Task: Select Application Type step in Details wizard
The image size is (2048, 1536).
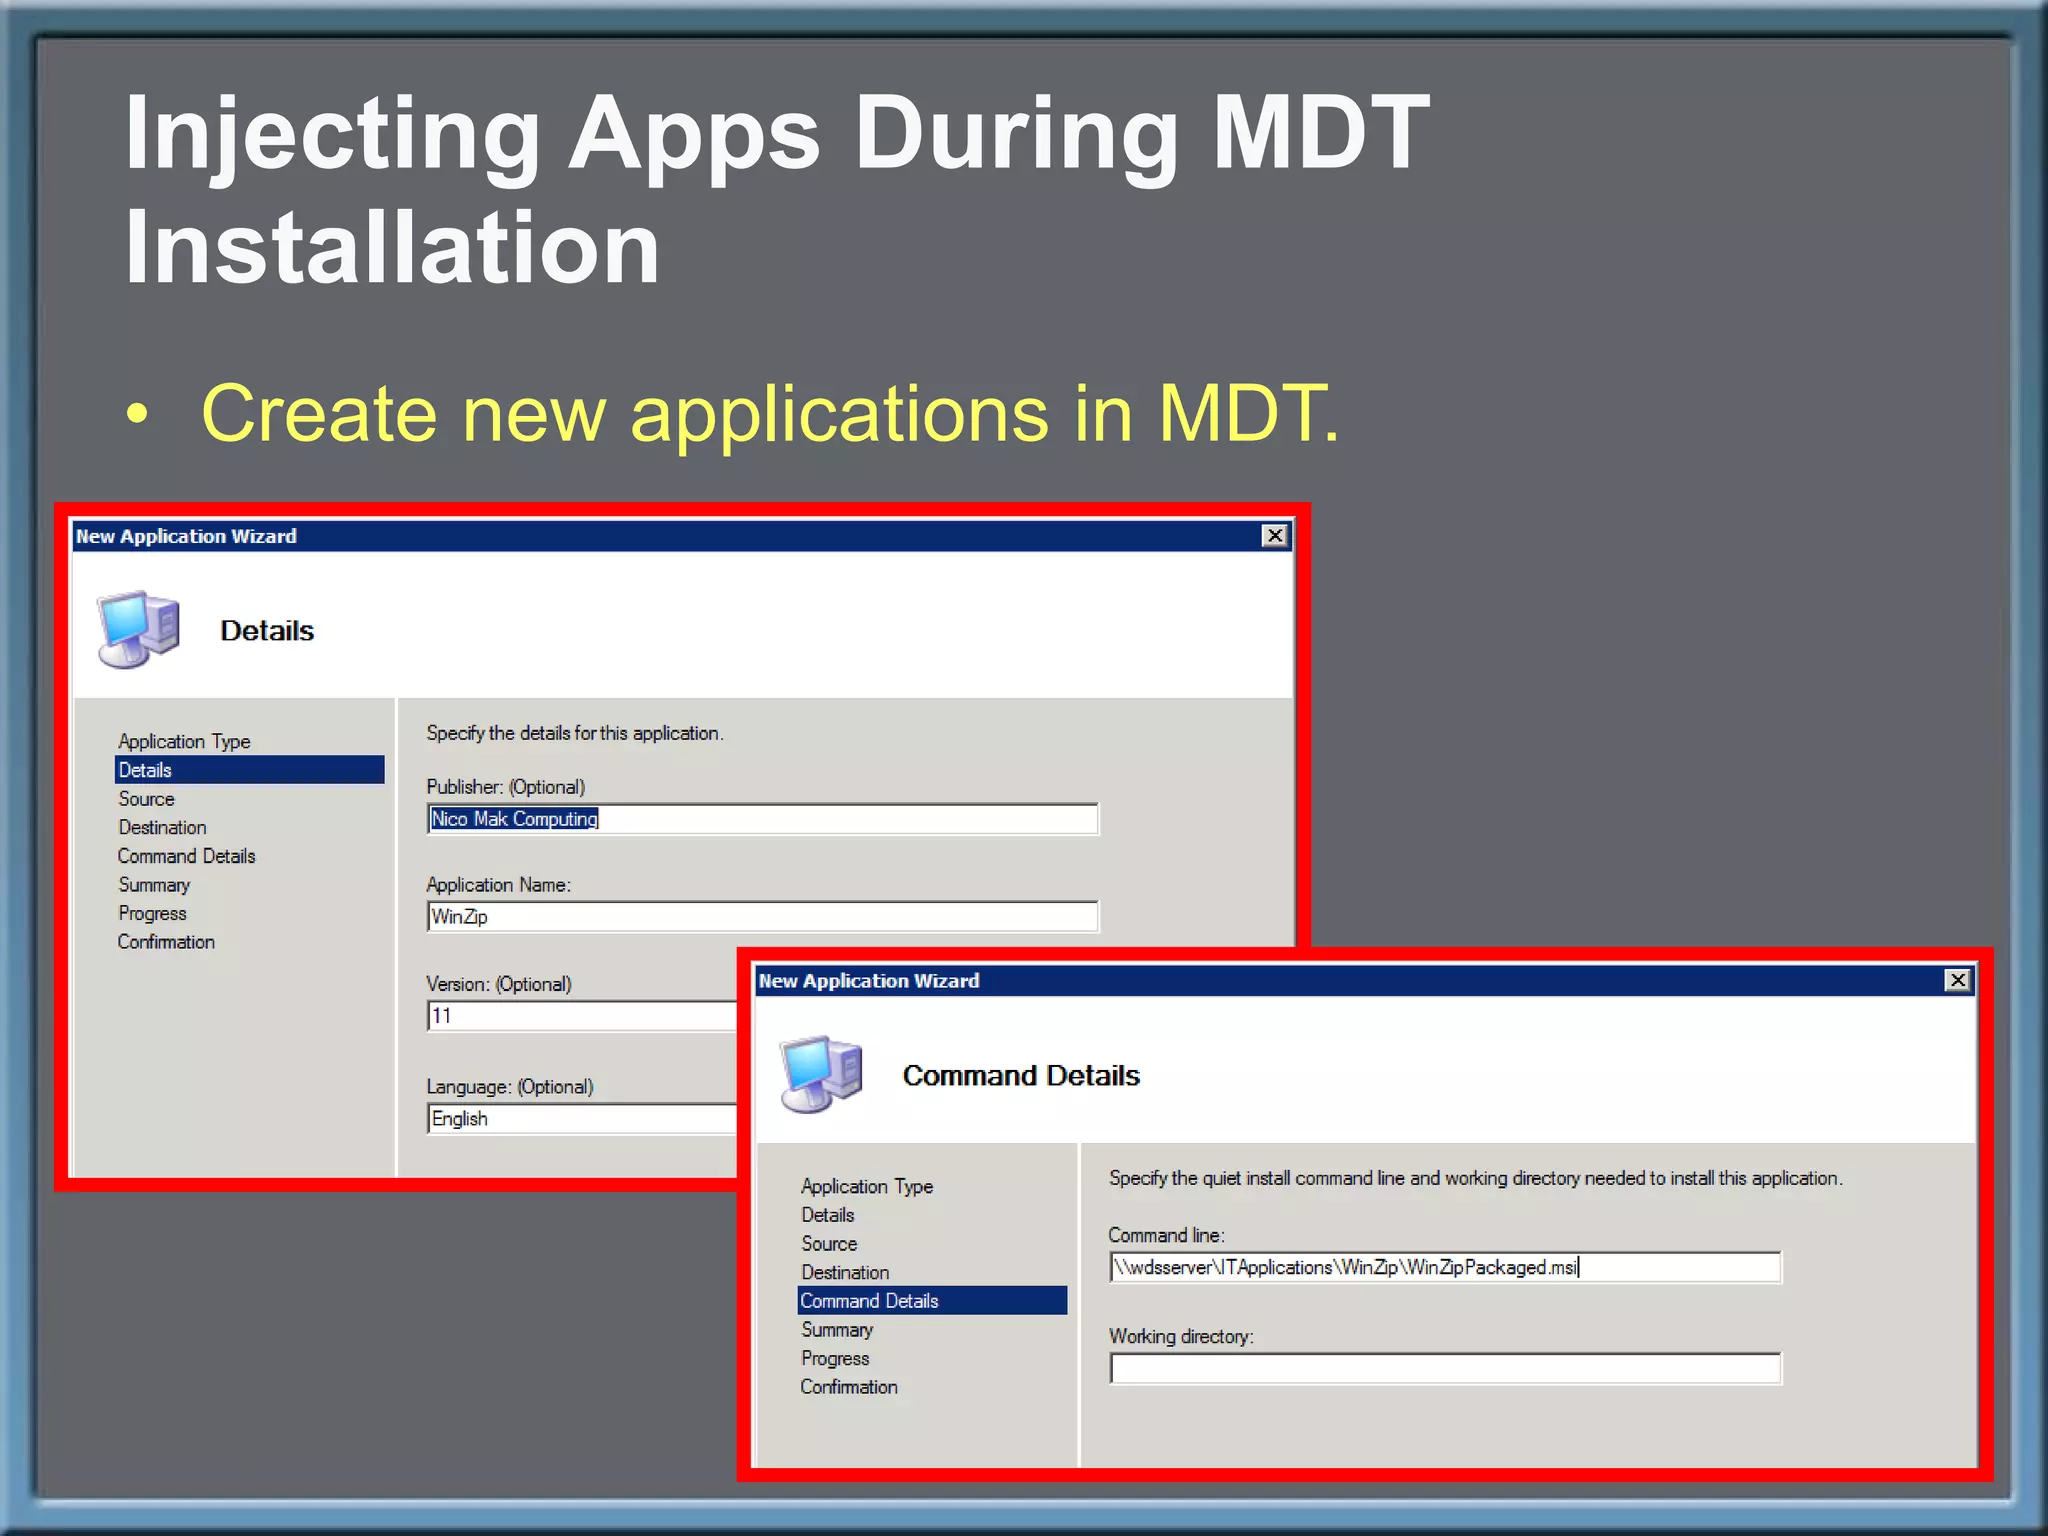Action: point(184,741)
